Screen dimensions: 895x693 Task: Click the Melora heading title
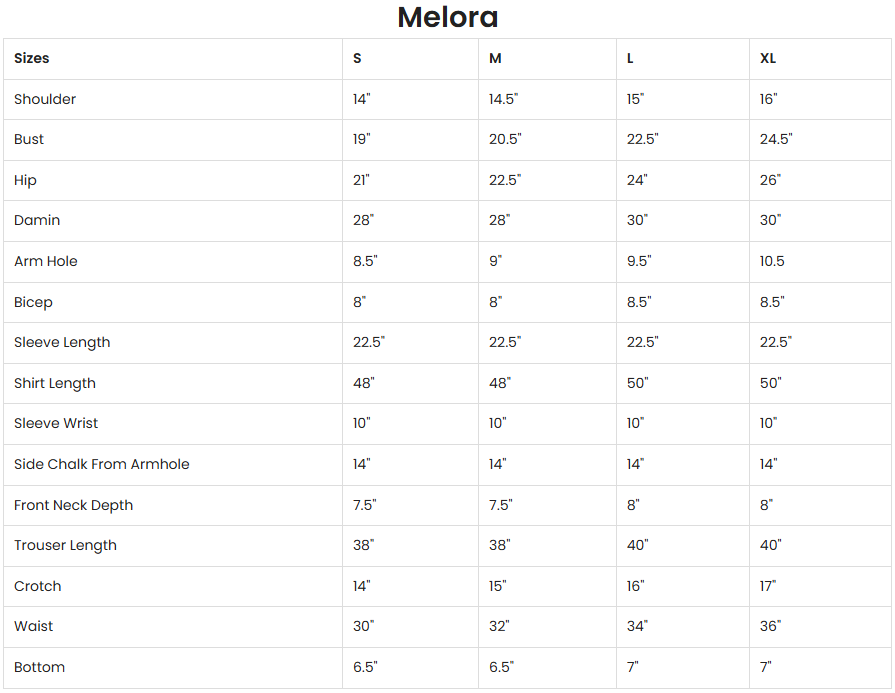tap(447, 17)
